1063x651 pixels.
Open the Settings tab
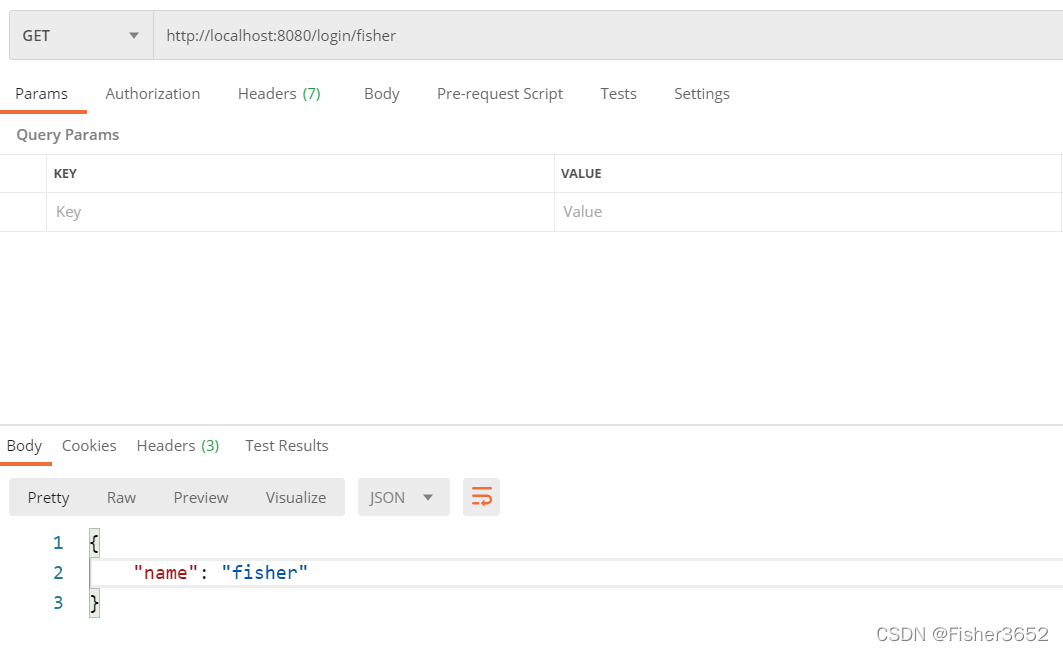[x=702, y=94]
